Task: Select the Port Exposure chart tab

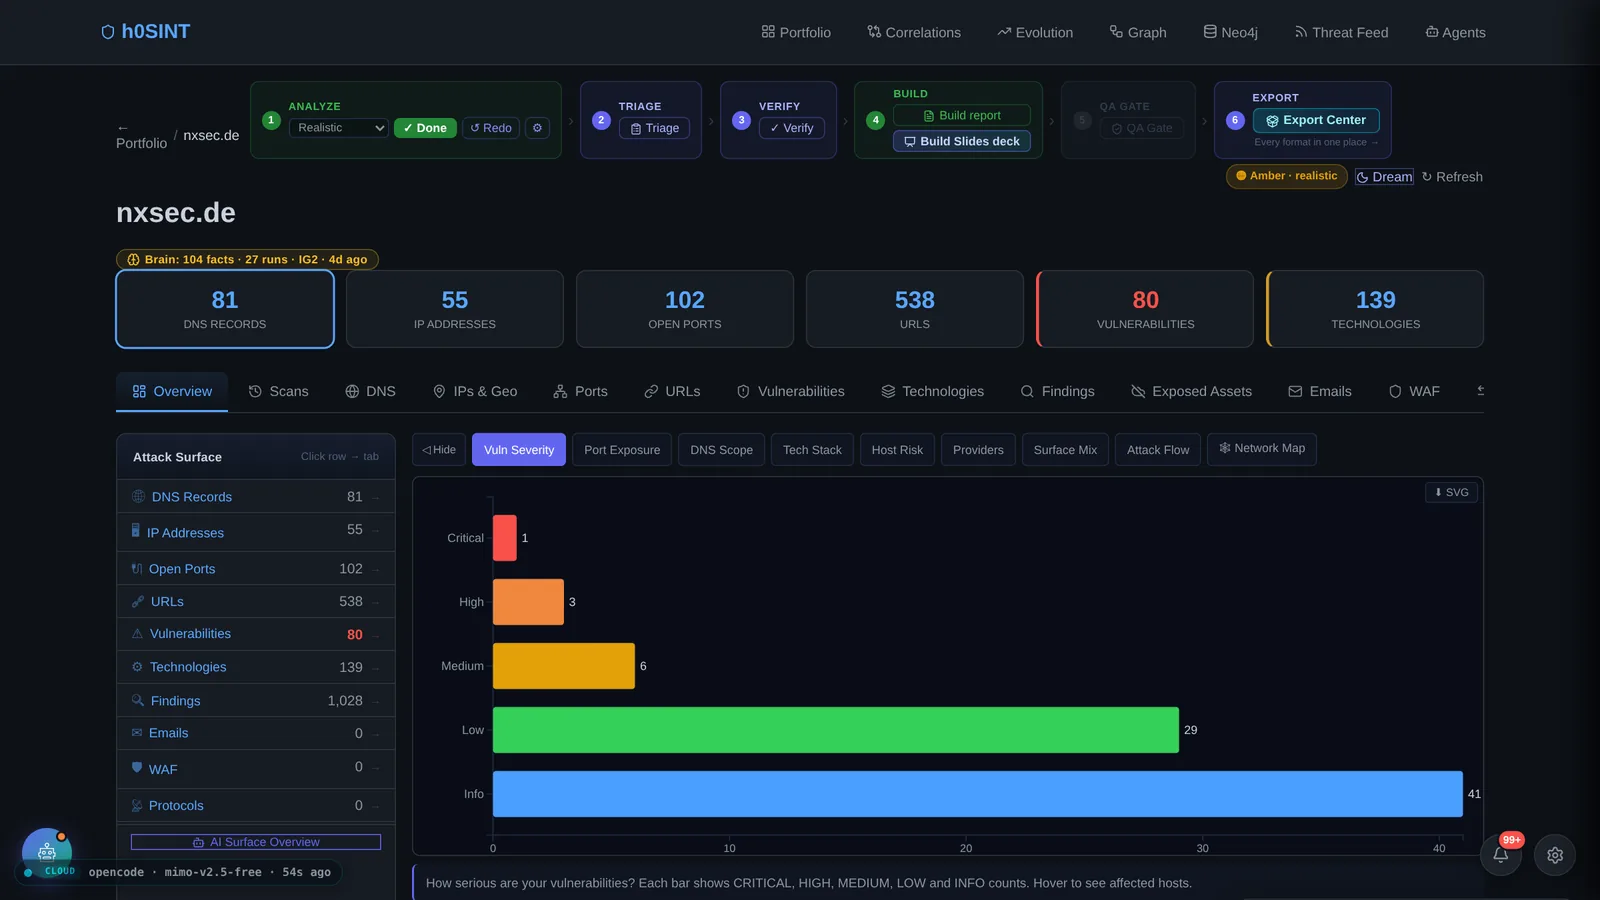Action: click(622, 450)
